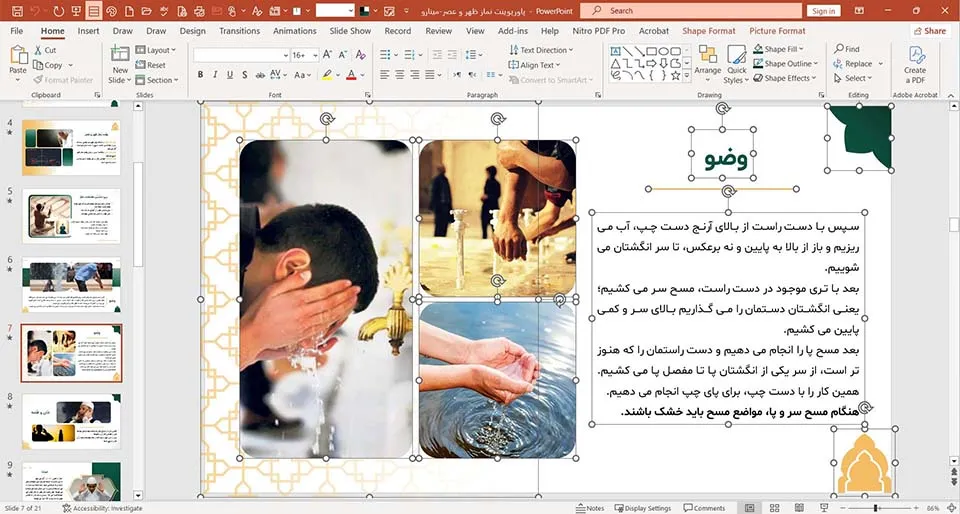The image size is (960, 514).
Task: Open the Picture Format ribbon tab
Action: (x=778, y=31)
